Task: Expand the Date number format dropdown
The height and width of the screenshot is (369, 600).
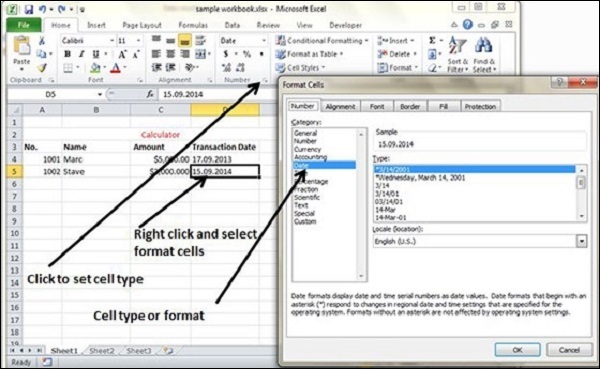Action: [x=264, y=41]
